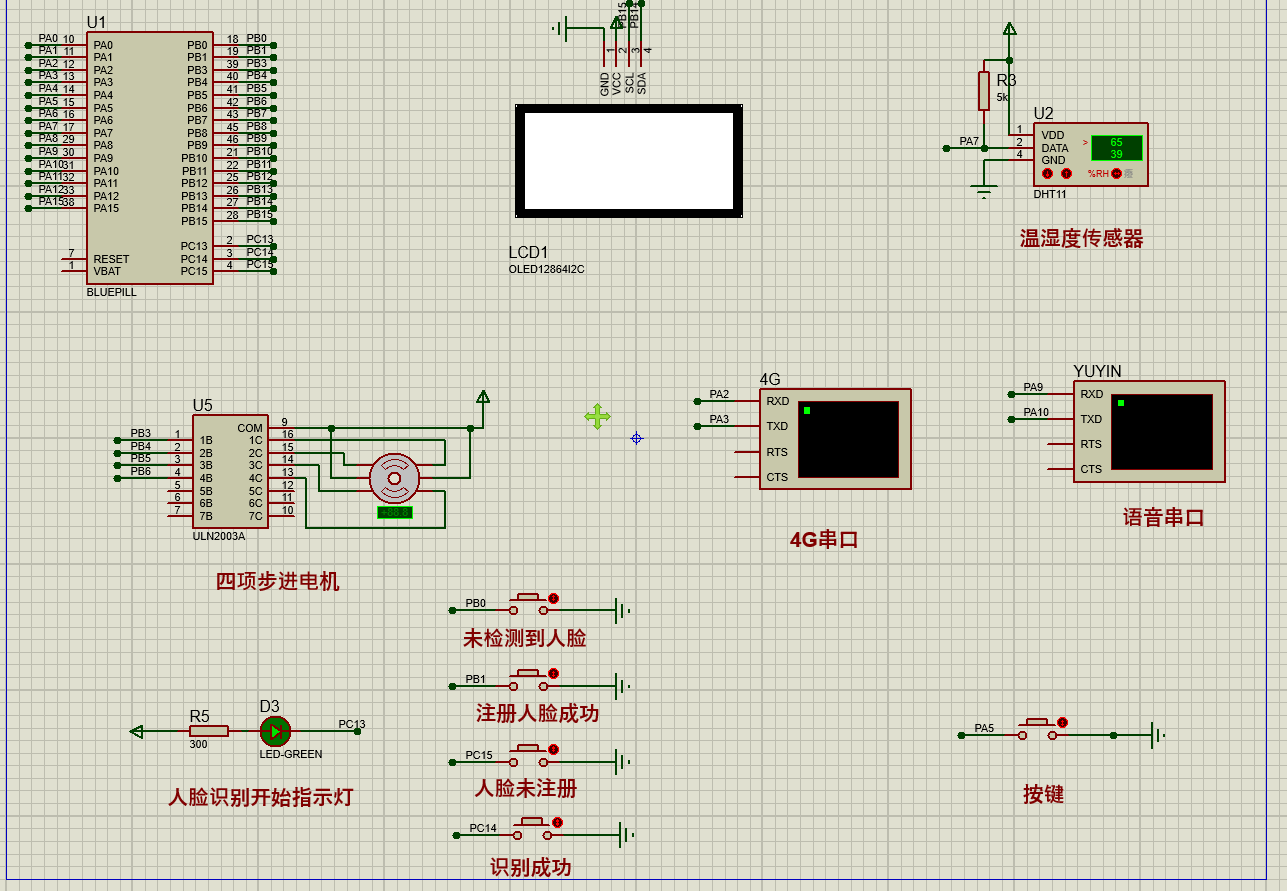
Task: Click the 4G串口 text label
Action: [x=824, y=540]
